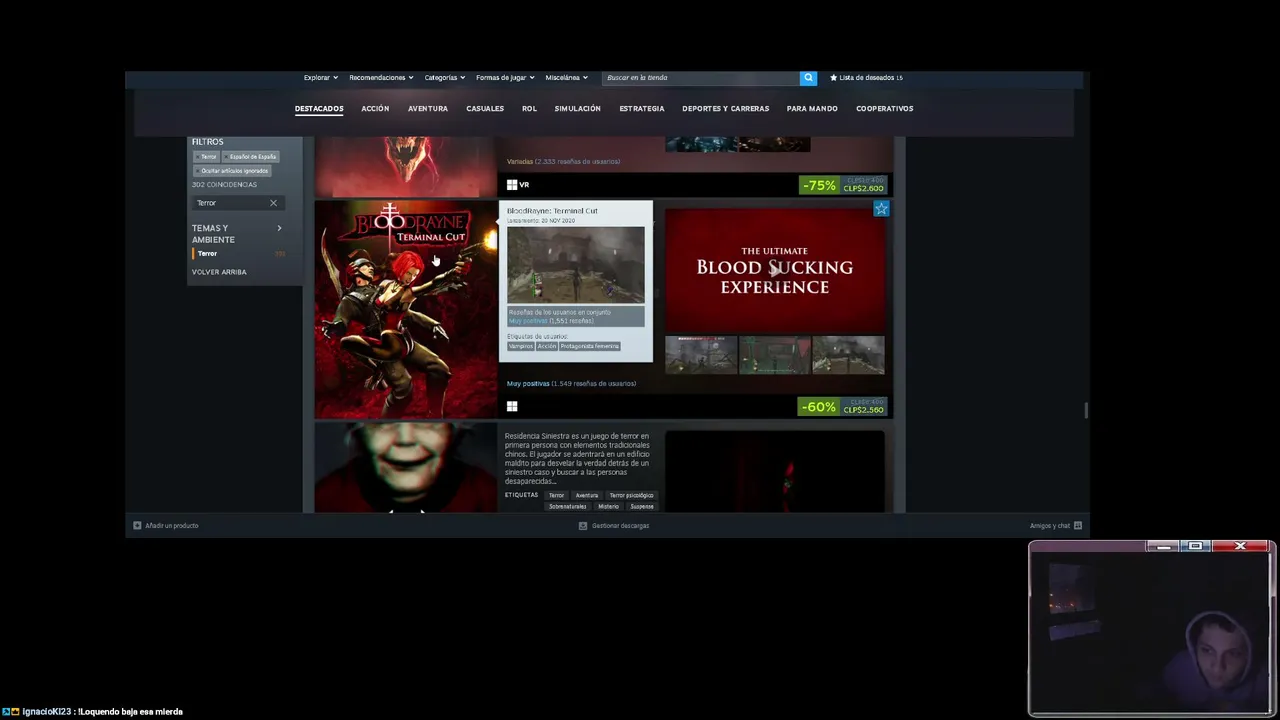Open the BloodRayne Terminal Cut cover image
Image resolution: width=1280 pixels, height=720 pixels.
coord(406,309)
